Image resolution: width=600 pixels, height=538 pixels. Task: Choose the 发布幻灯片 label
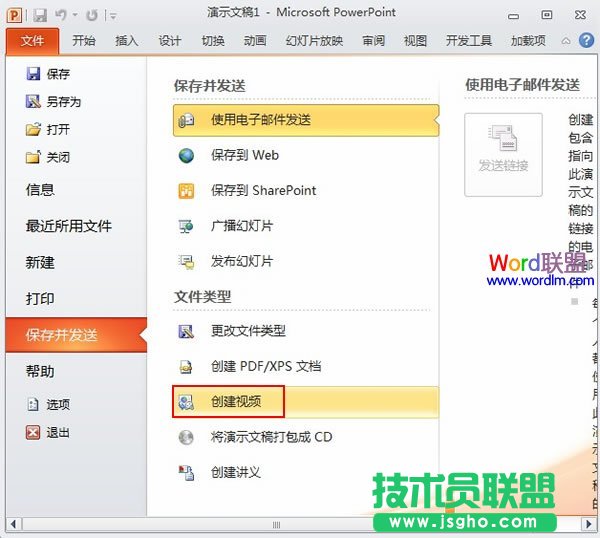click(x=242, y=261)
